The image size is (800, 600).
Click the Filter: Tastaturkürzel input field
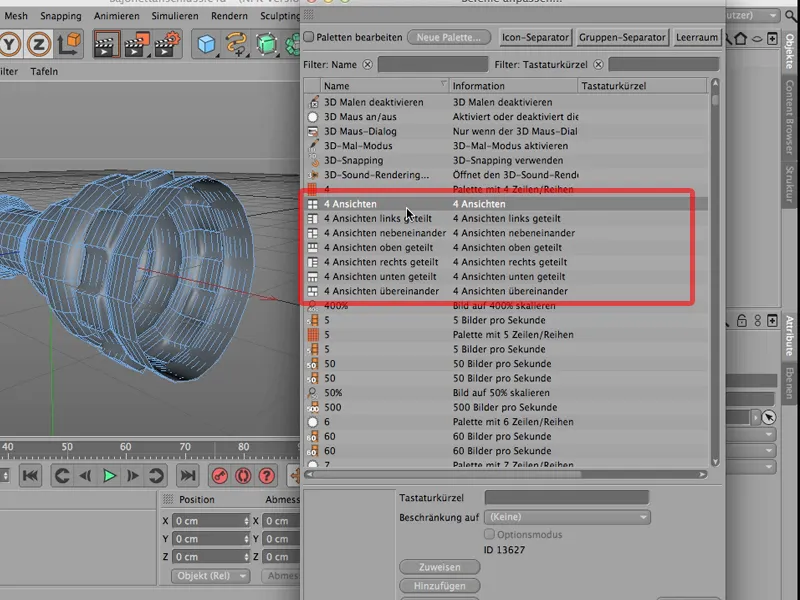click(x=664, y=64)
